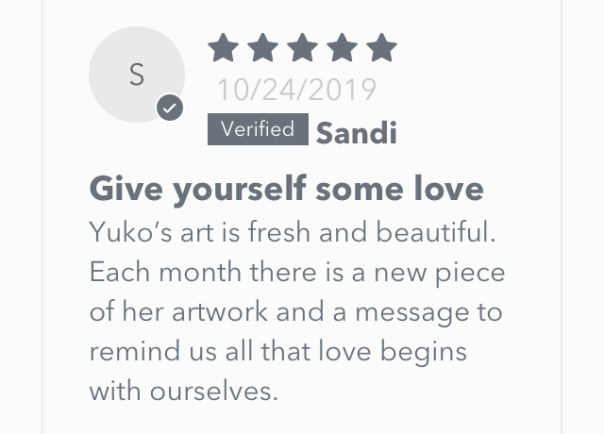The height and width of the screenshot is (434, 604).
Task: Click the review date 10/24/2019
Action: (x=297, y=91)
